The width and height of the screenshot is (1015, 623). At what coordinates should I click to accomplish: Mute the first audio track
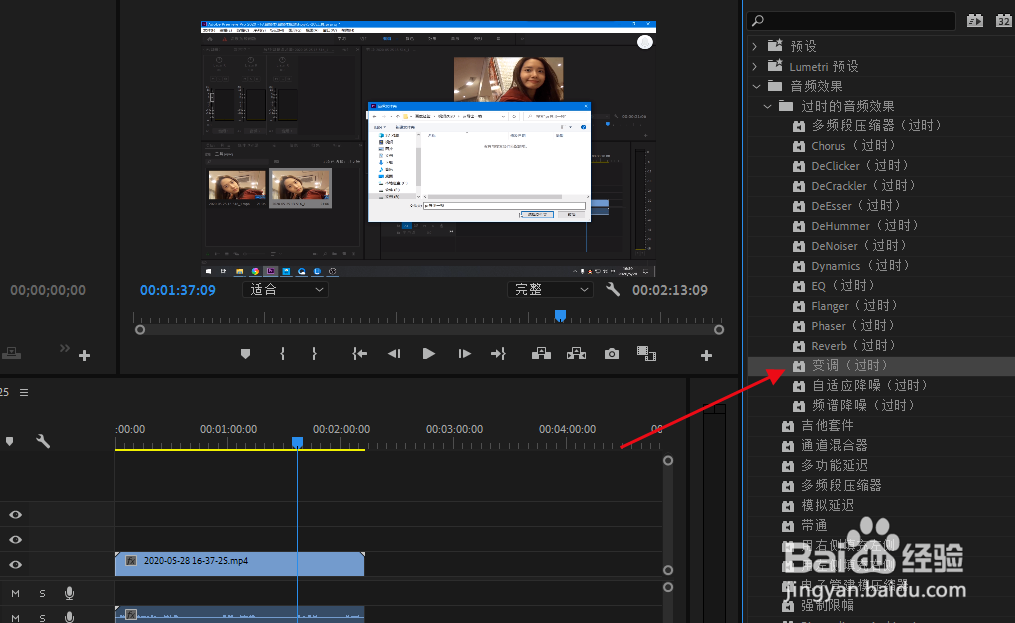pos(15,593)
